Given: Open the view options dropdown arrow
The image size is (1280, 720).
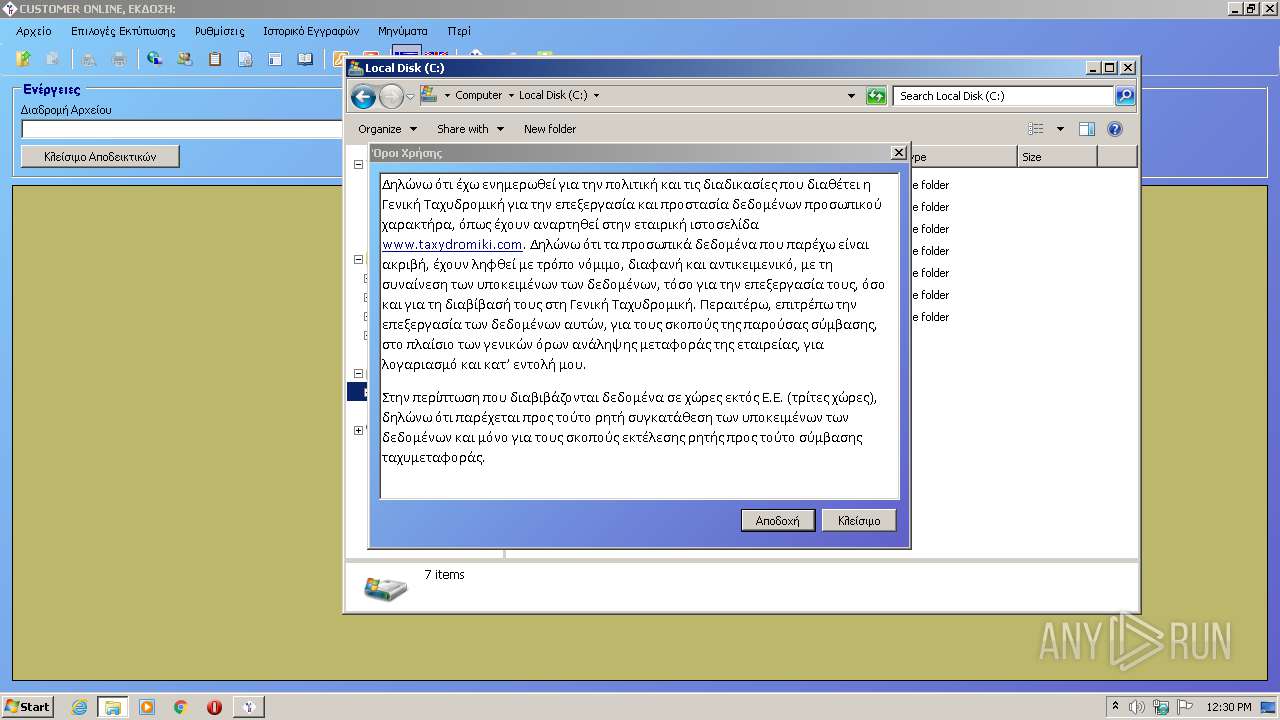Looking at the screenshot, I should [x=1060, y=129].
